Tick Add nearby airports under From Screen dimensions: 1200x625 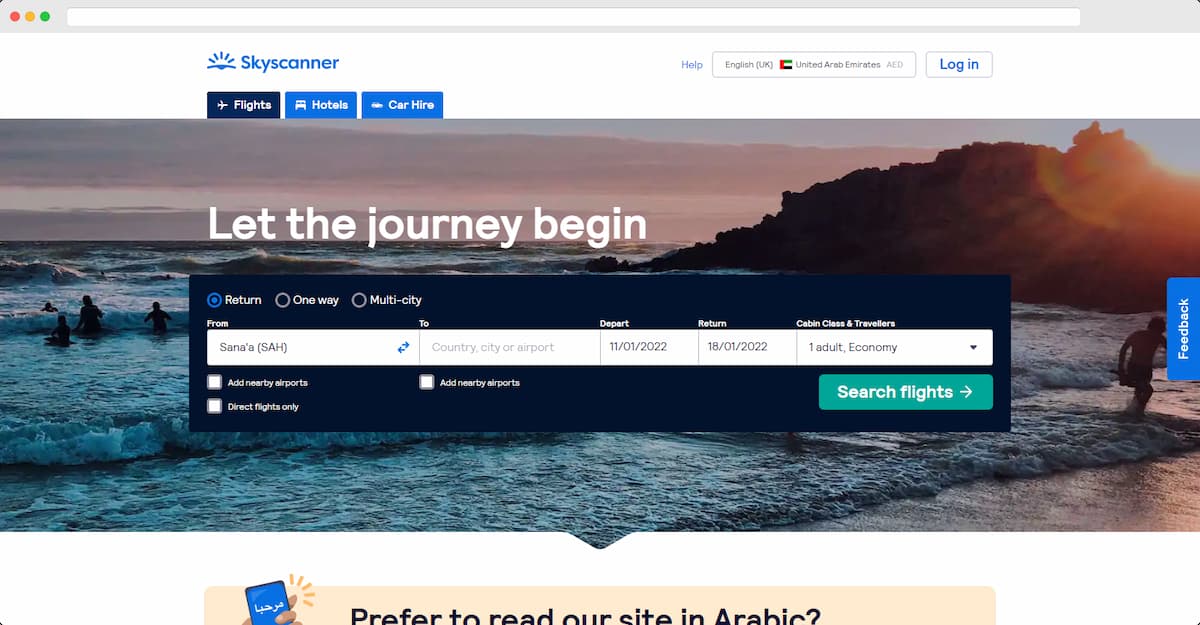pyautogui.click(x=214, y=382)
